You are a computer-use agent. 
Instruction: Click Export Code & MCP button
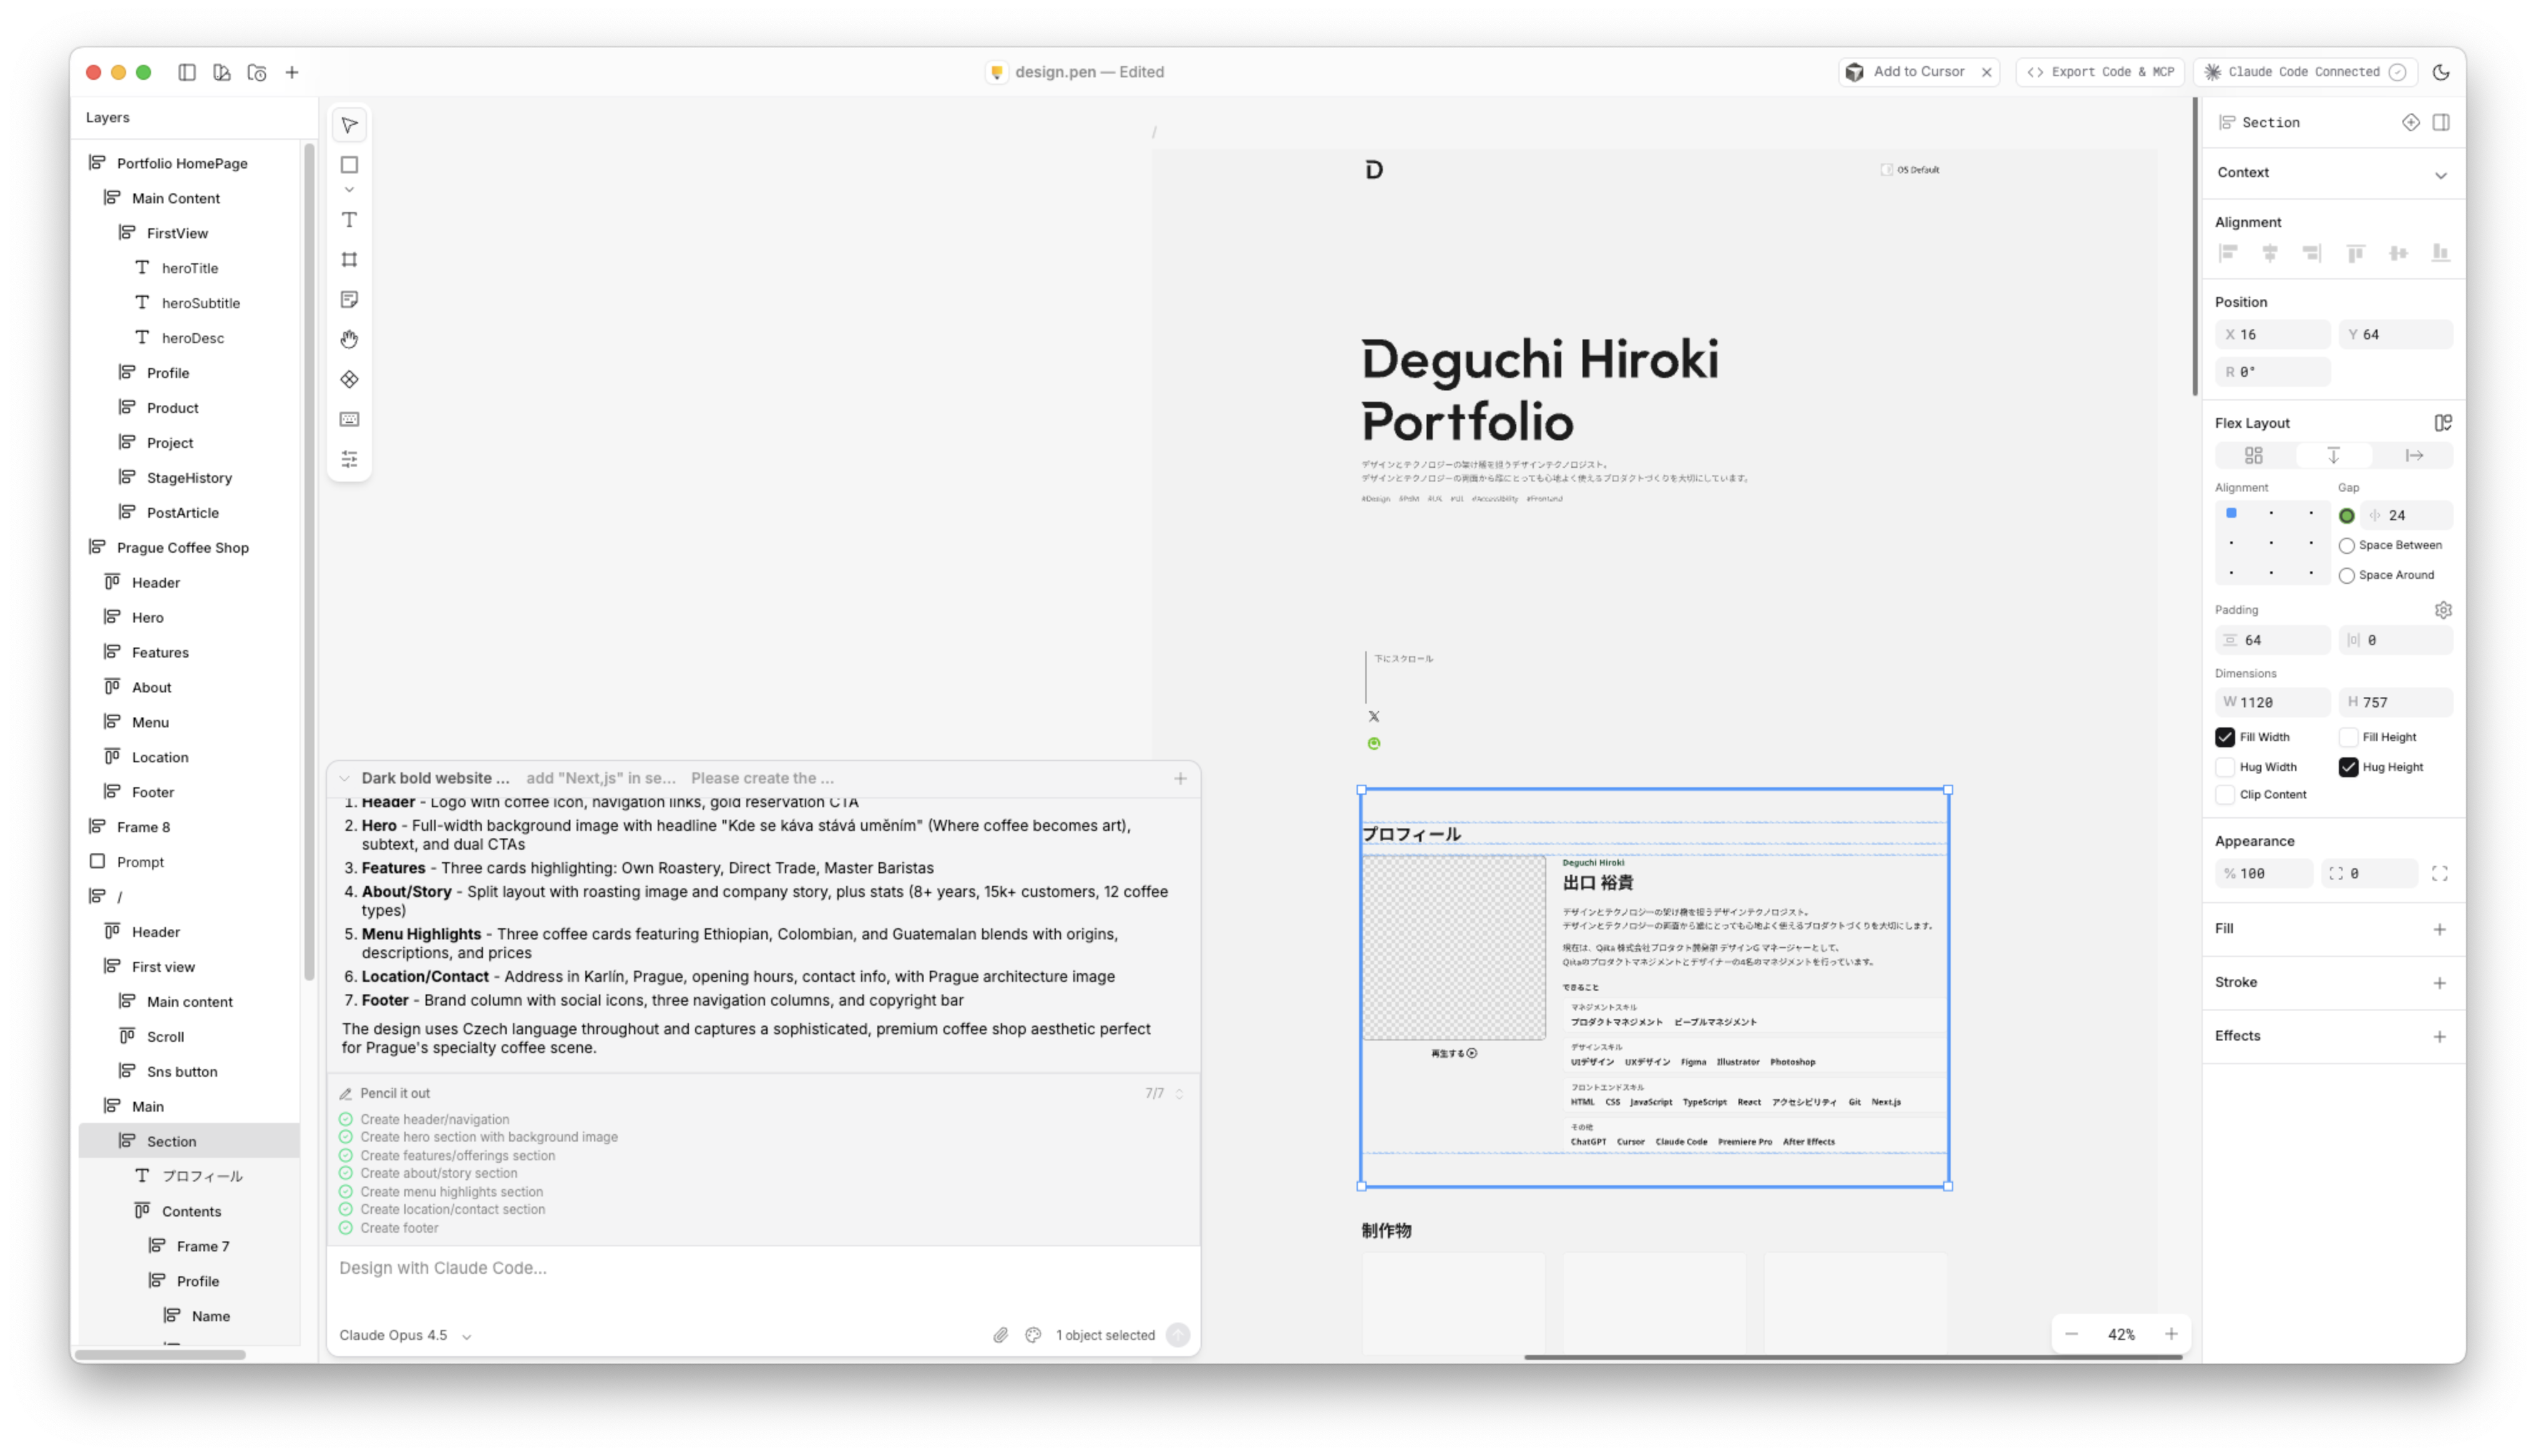tap(2100, 72)
